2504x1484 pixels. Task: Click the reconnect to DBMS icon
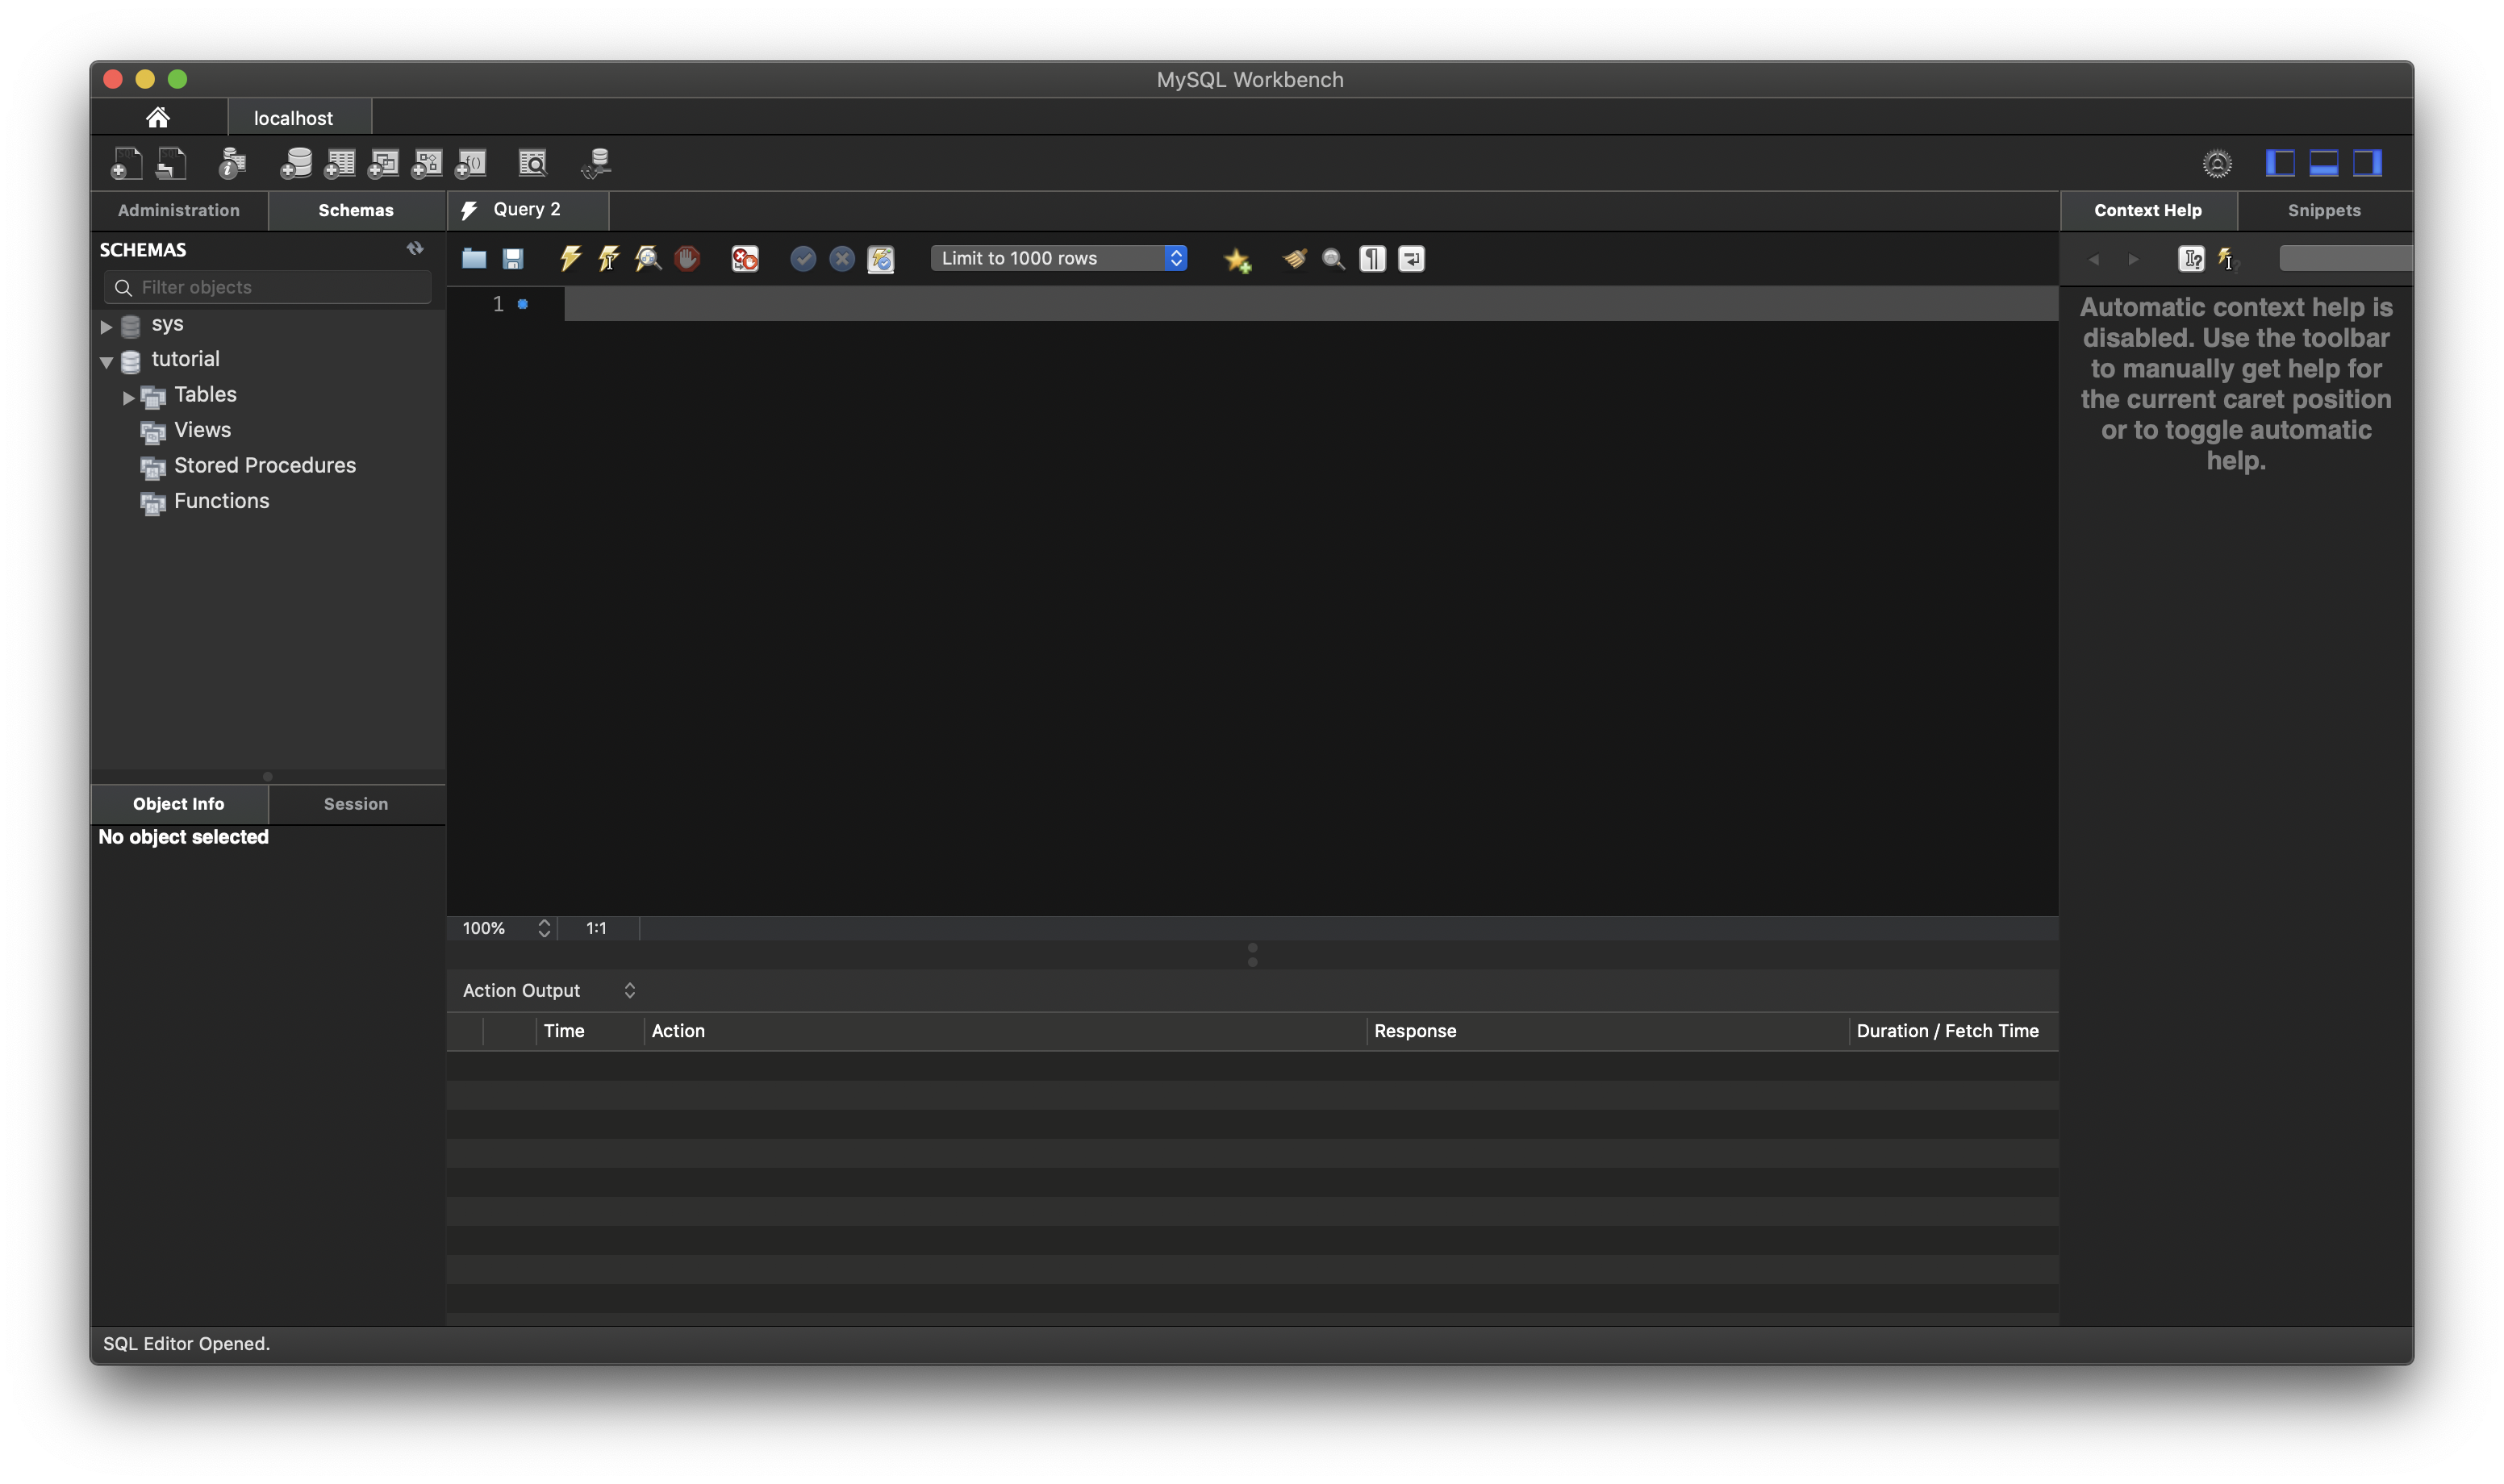point(596,163)
